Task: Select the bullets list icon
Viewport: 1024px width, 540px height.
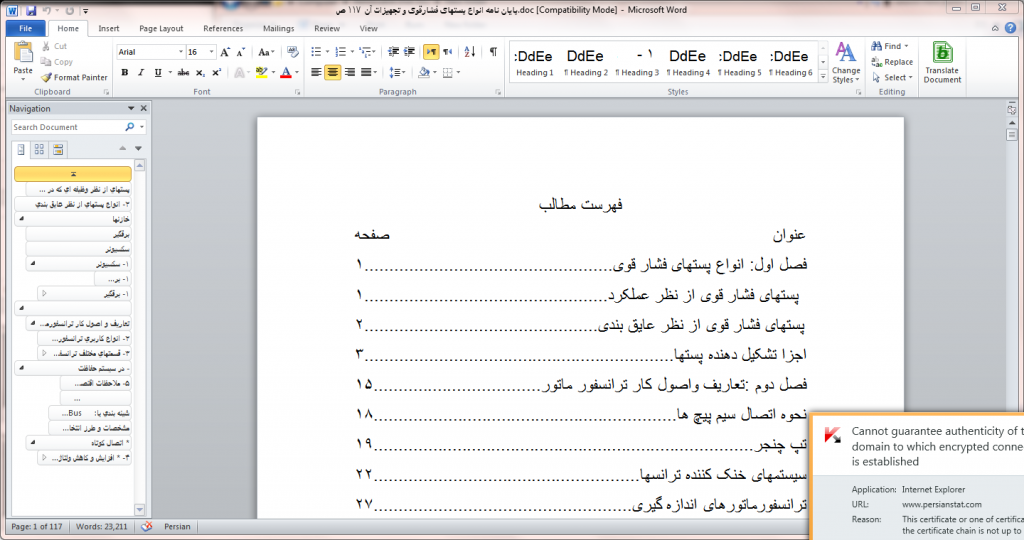Action: coord(316,51)
